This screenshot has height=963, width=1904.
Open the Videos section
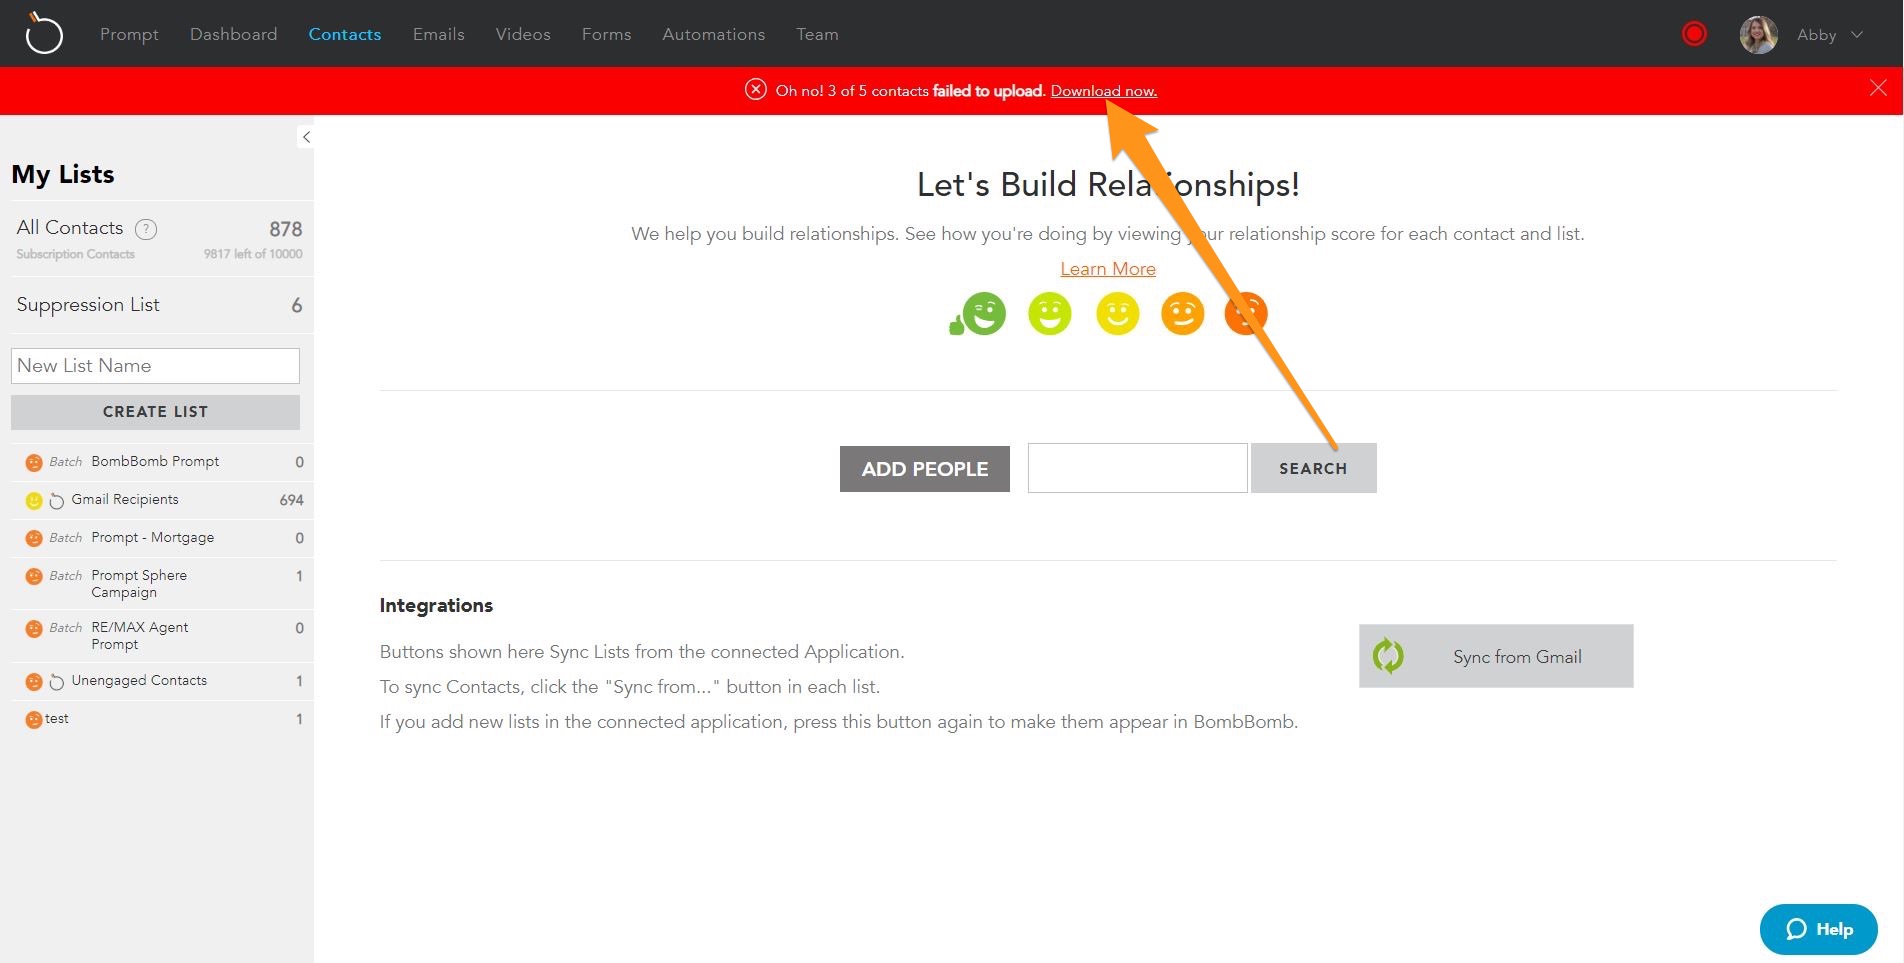523,34
